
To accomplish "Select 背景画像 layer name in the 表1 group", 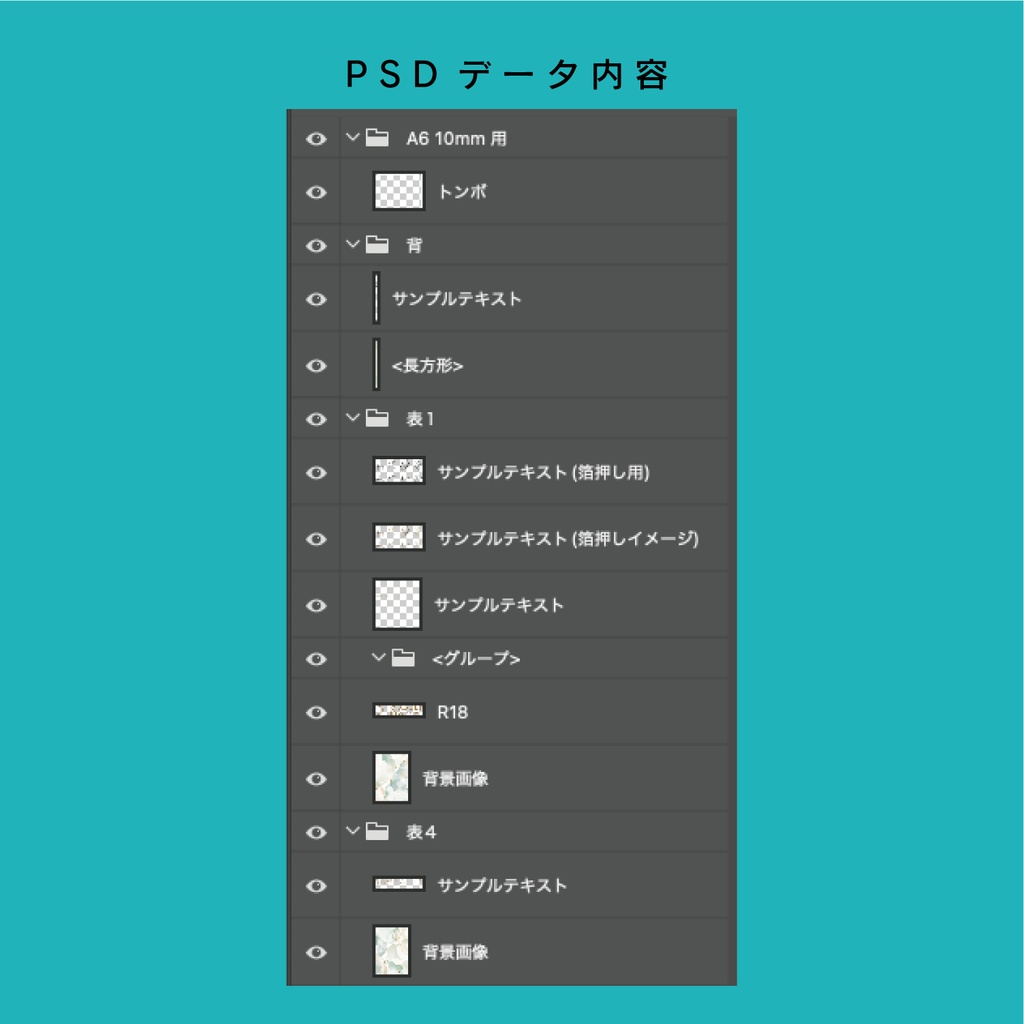I will [455, 778].
